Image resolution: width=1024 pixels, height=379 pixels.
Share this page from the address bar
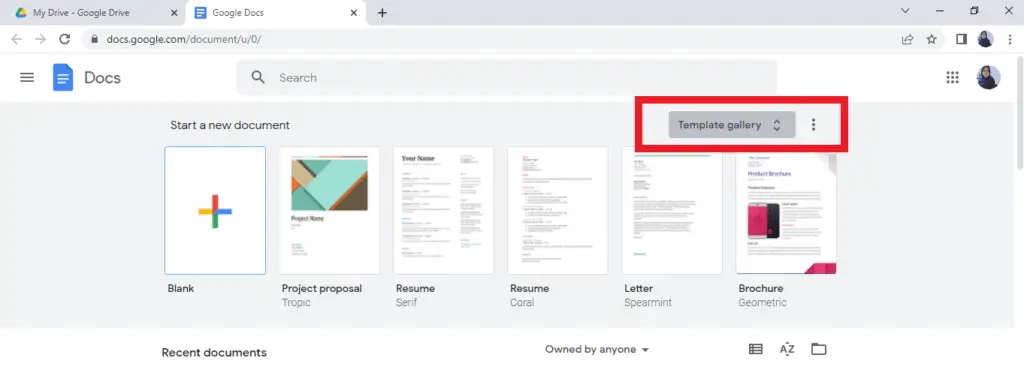(907, 39)
